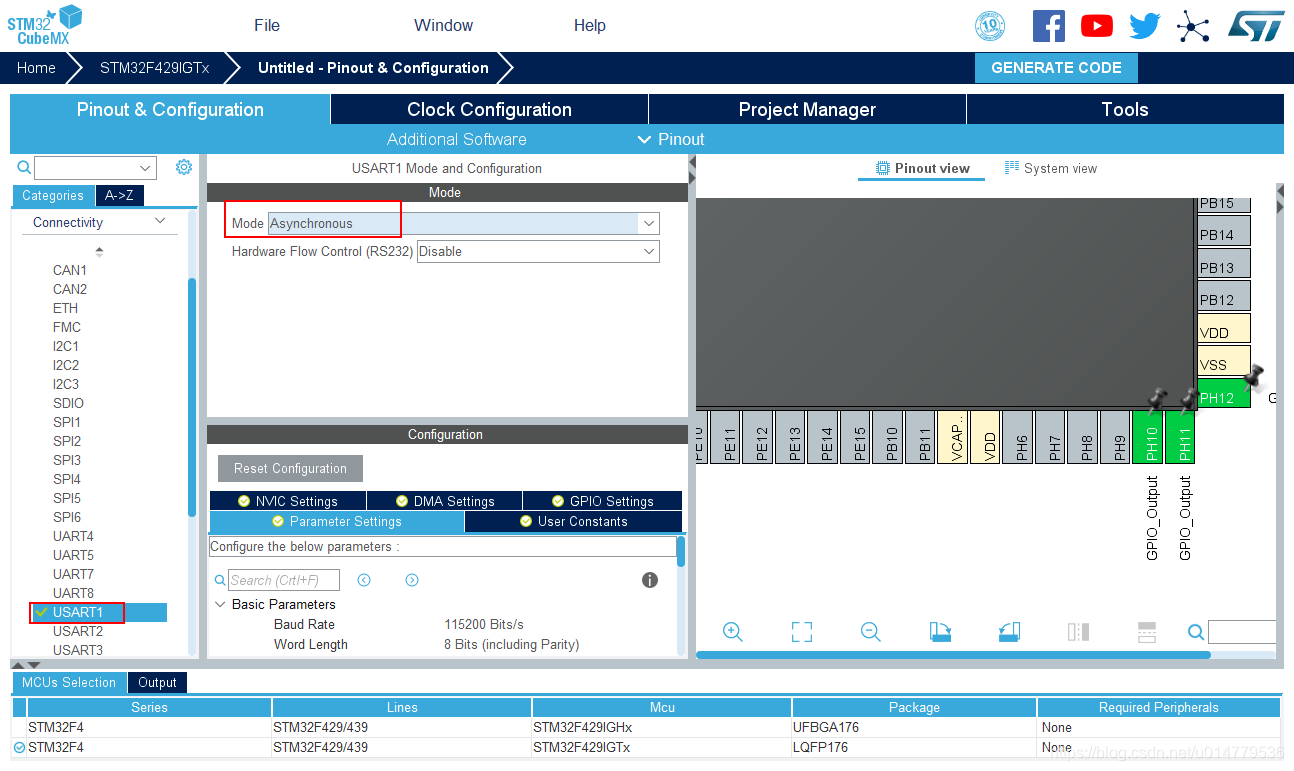Open the Help menu
Screen dimensions: 1294x771
(x=590, y=25)
